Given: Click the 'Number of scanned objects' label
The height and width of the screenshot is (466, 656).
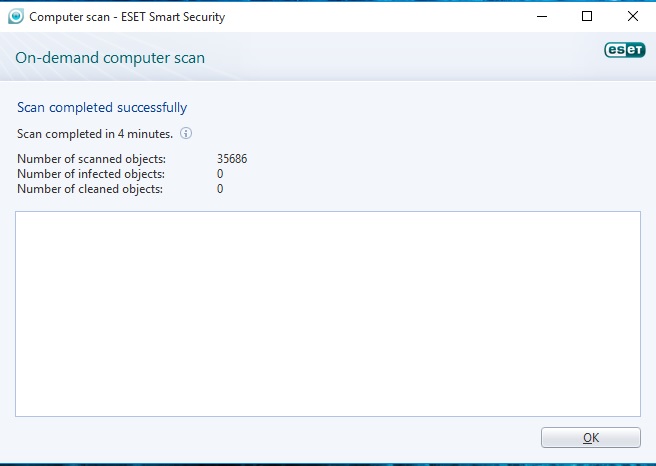Looking at the screenshot, I should [91, 159].
